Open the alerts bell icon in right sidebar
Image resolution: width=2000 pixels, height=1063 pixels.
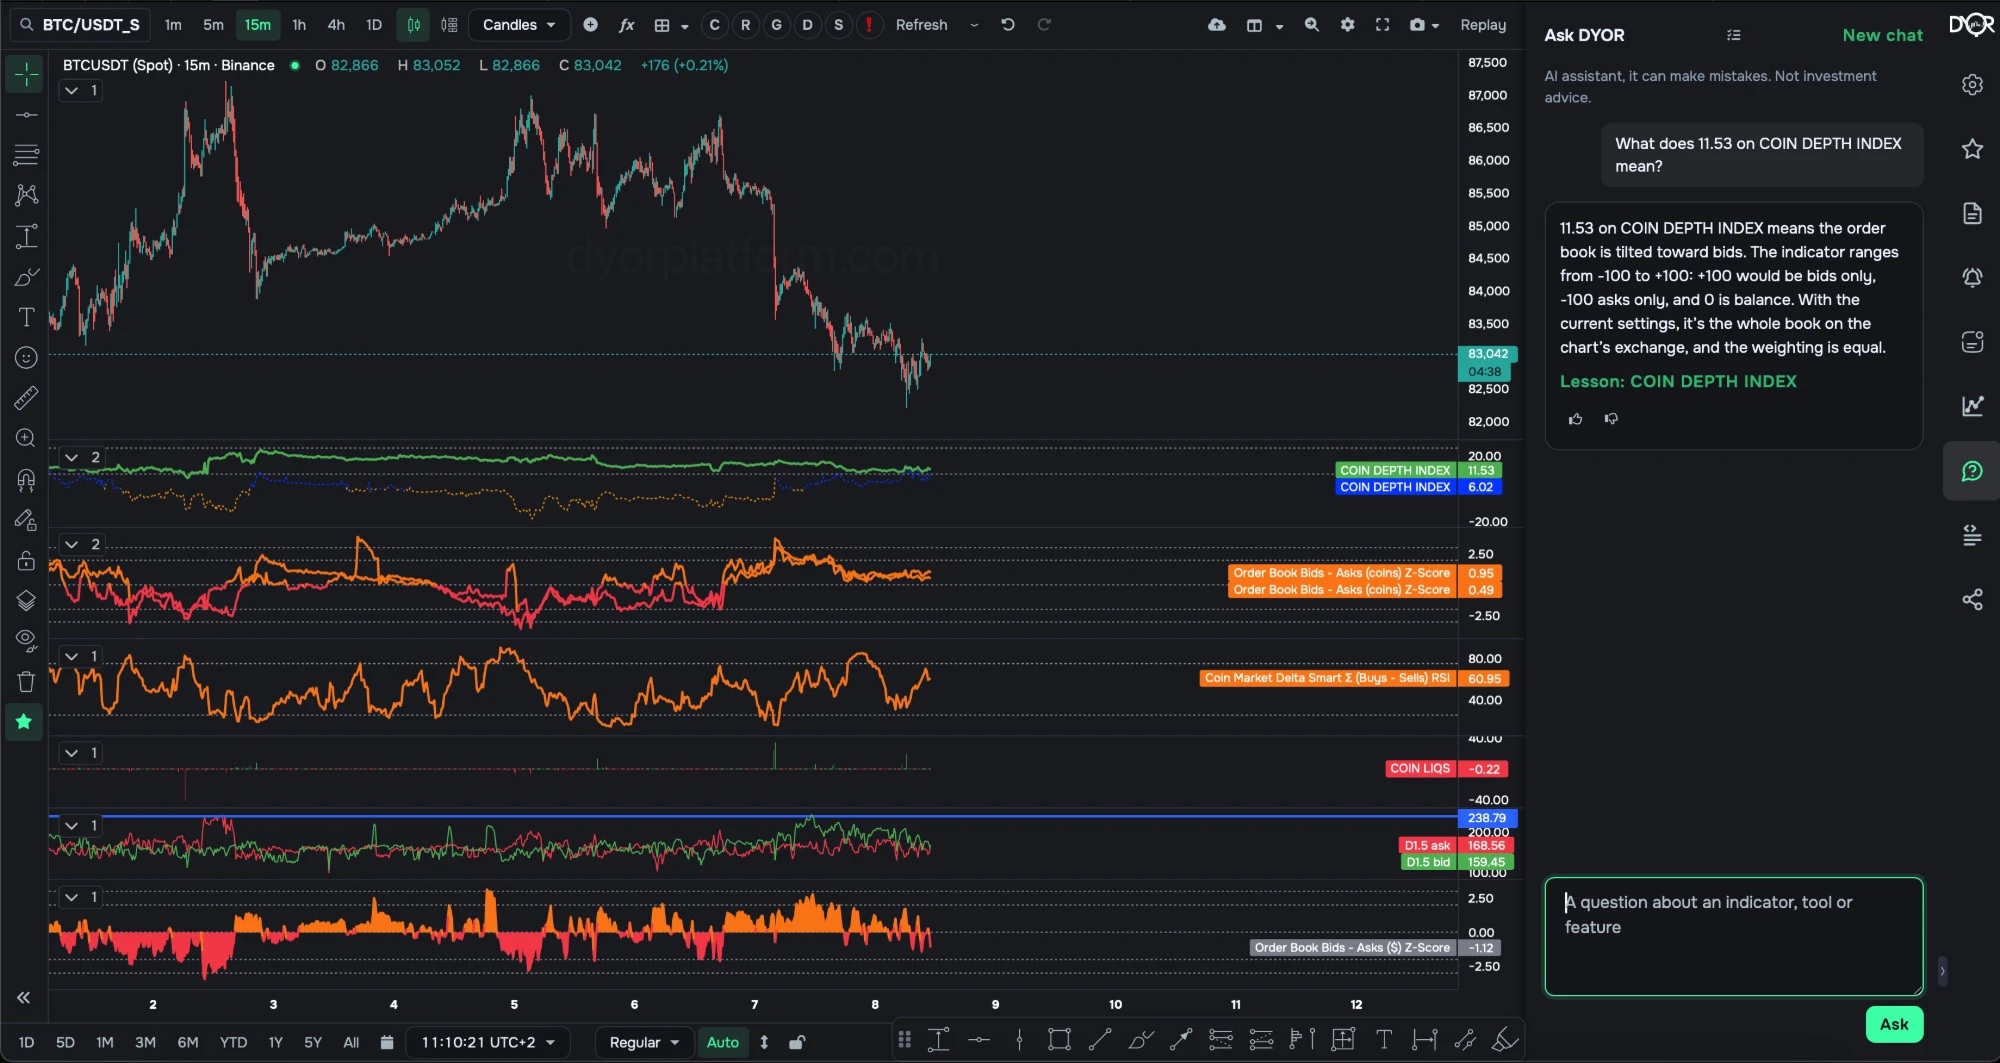click(1972, 277)
